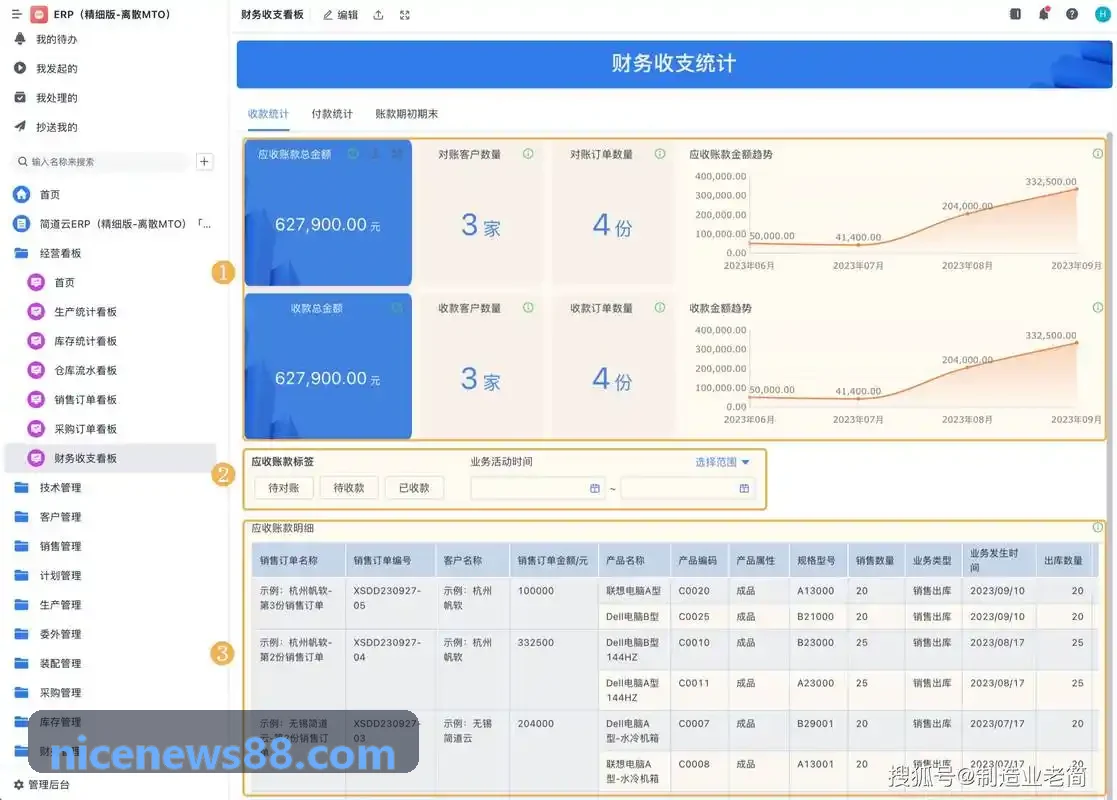Image resolution: width=1117 pixels, height=800 pixels.
Task: Open the book/docs icon at top right
Action: (1015, 14)
